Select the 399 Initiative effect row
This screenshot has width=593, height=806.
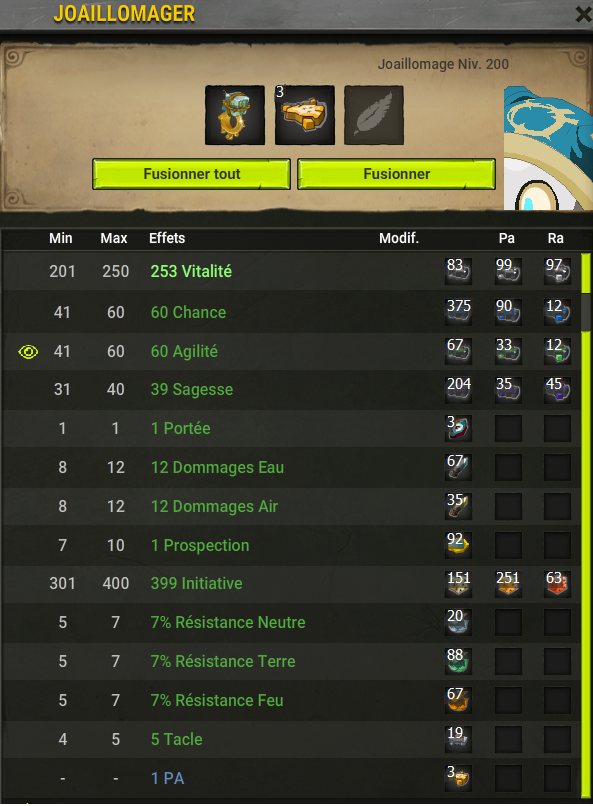coord(292,583)
